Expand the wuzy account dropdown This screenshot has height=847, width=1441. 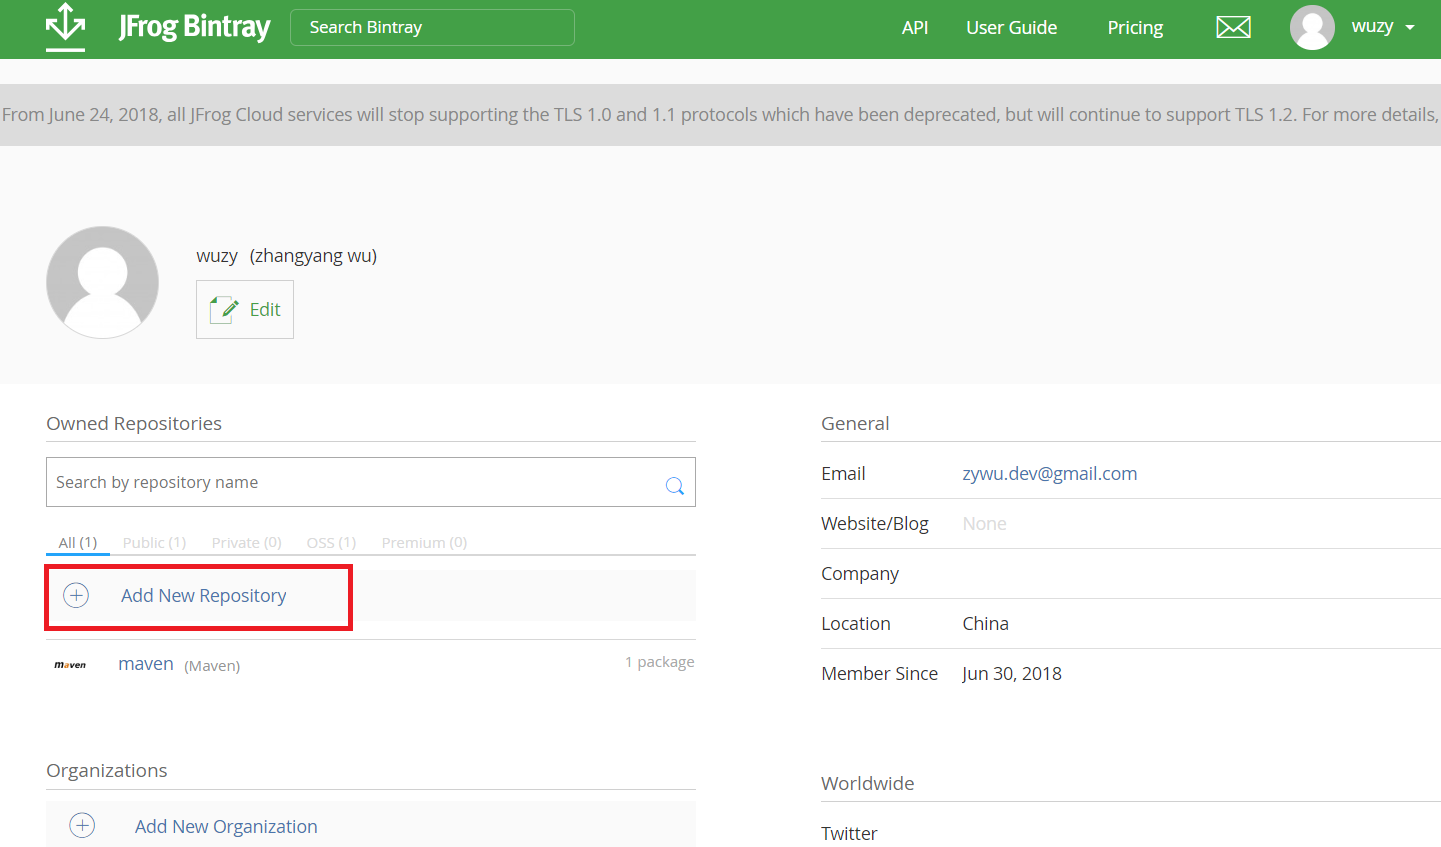point(1409,28)
